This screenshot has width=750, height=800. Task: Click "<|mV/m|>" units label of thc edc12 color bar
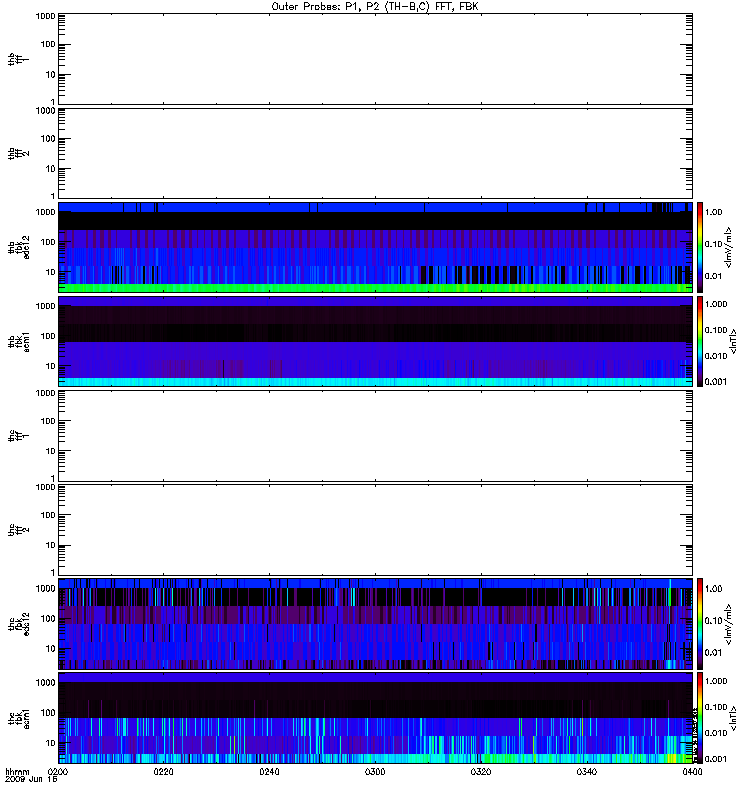tap(728, 624)
